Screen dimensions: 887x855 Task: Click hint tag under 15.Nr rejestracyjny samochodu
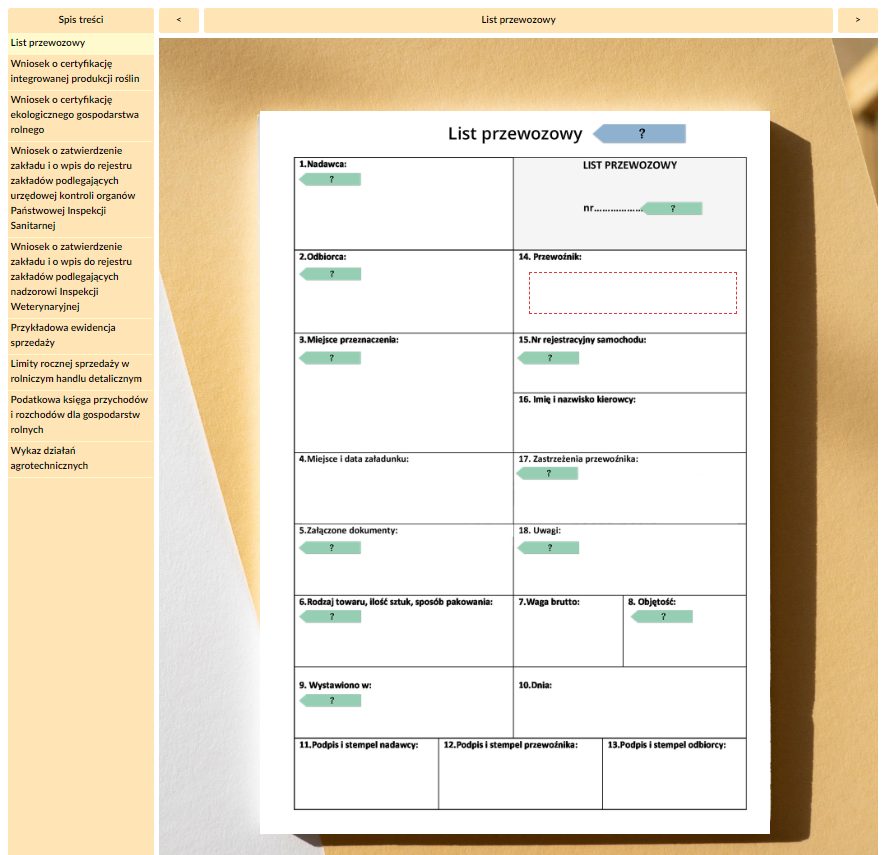(x=549, y=358)
